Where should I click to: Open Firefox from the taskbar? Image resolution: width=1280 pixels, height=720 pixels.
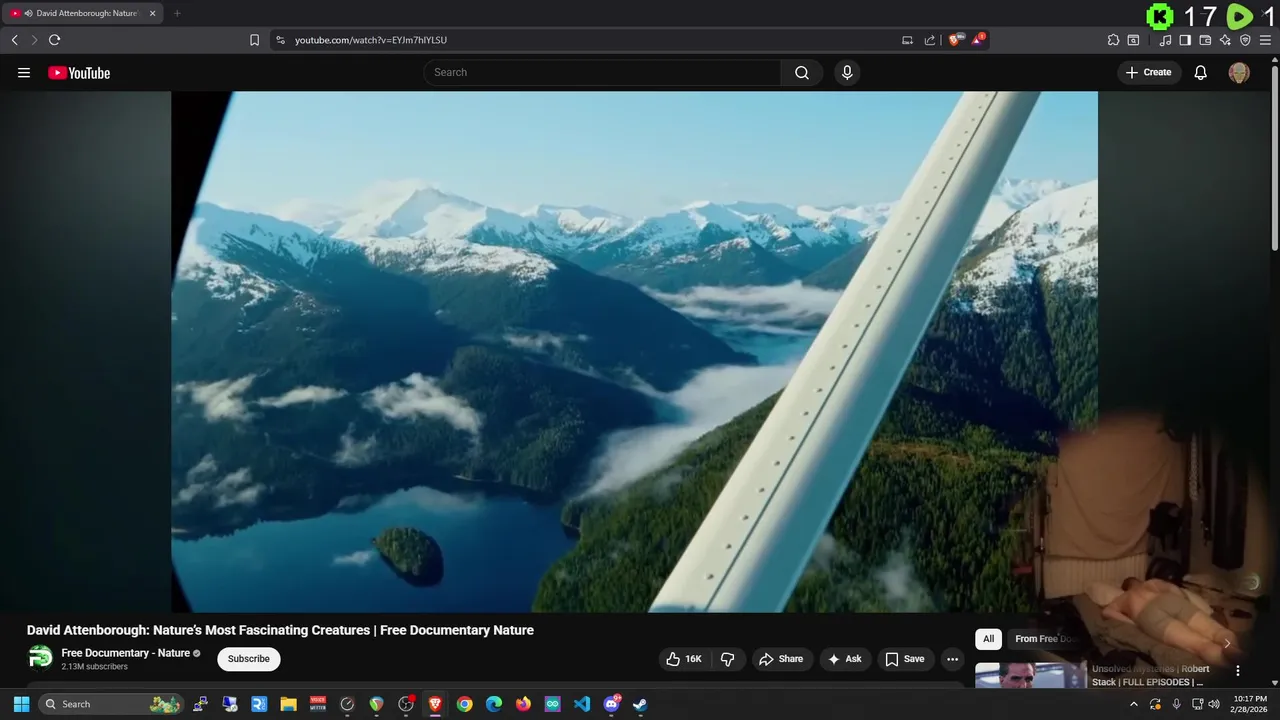(523, 704)
